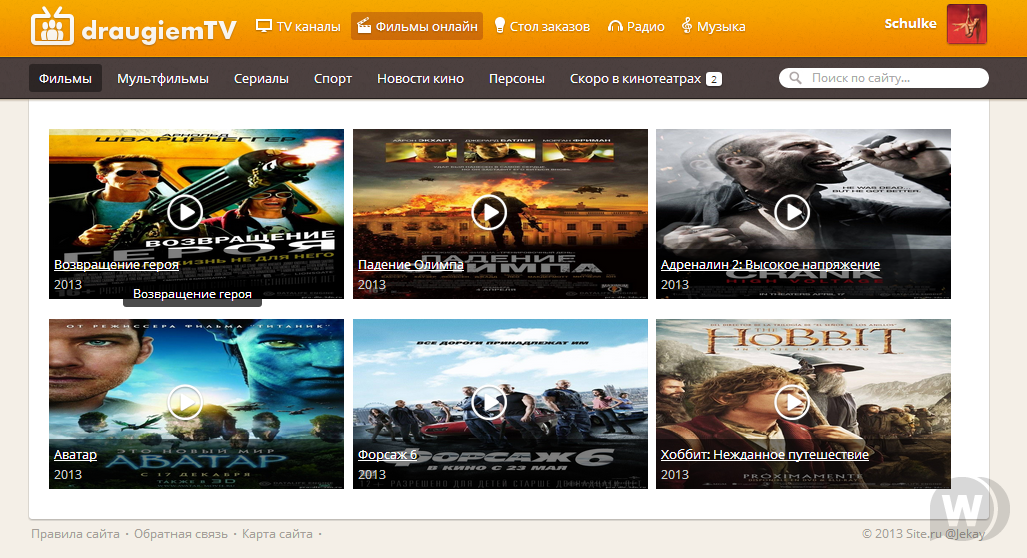Click play icon on Хоббит poster
This screenshot has height=558, width=1027.
pyautogui.click(x=792, y=402)
